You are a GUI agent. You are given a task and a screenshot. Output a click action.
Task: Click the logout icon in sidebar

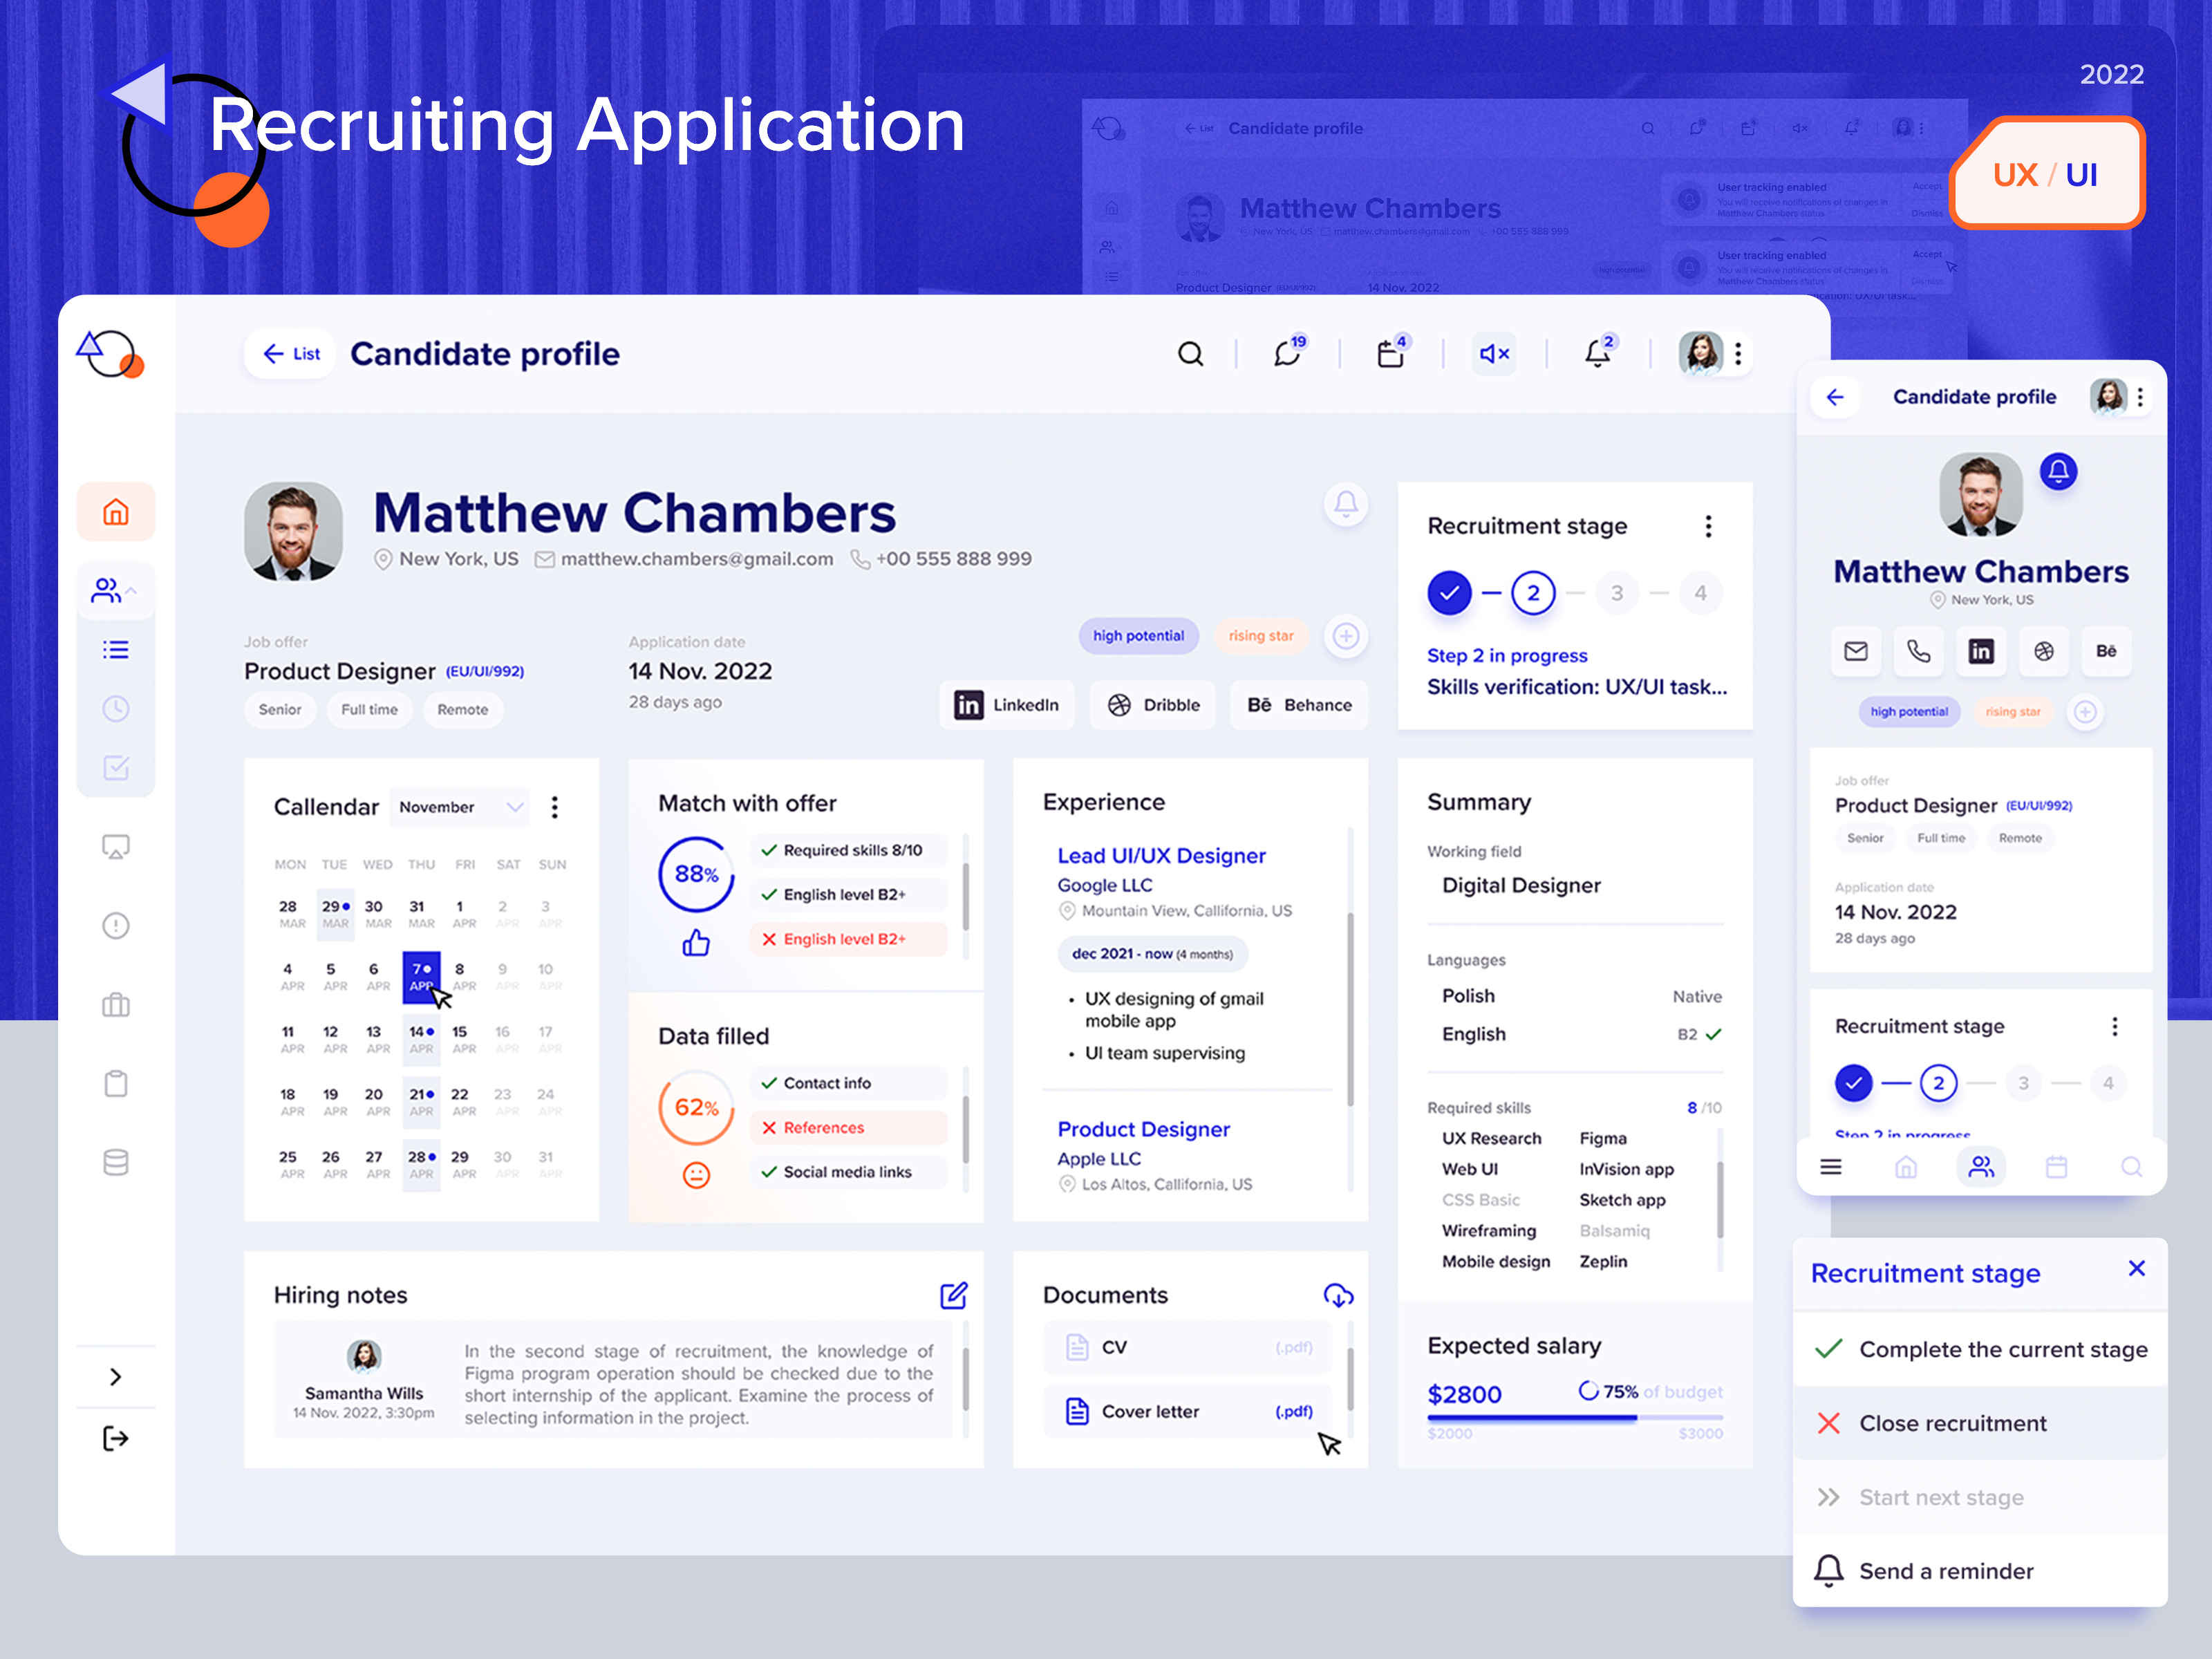click(116, 1439)
